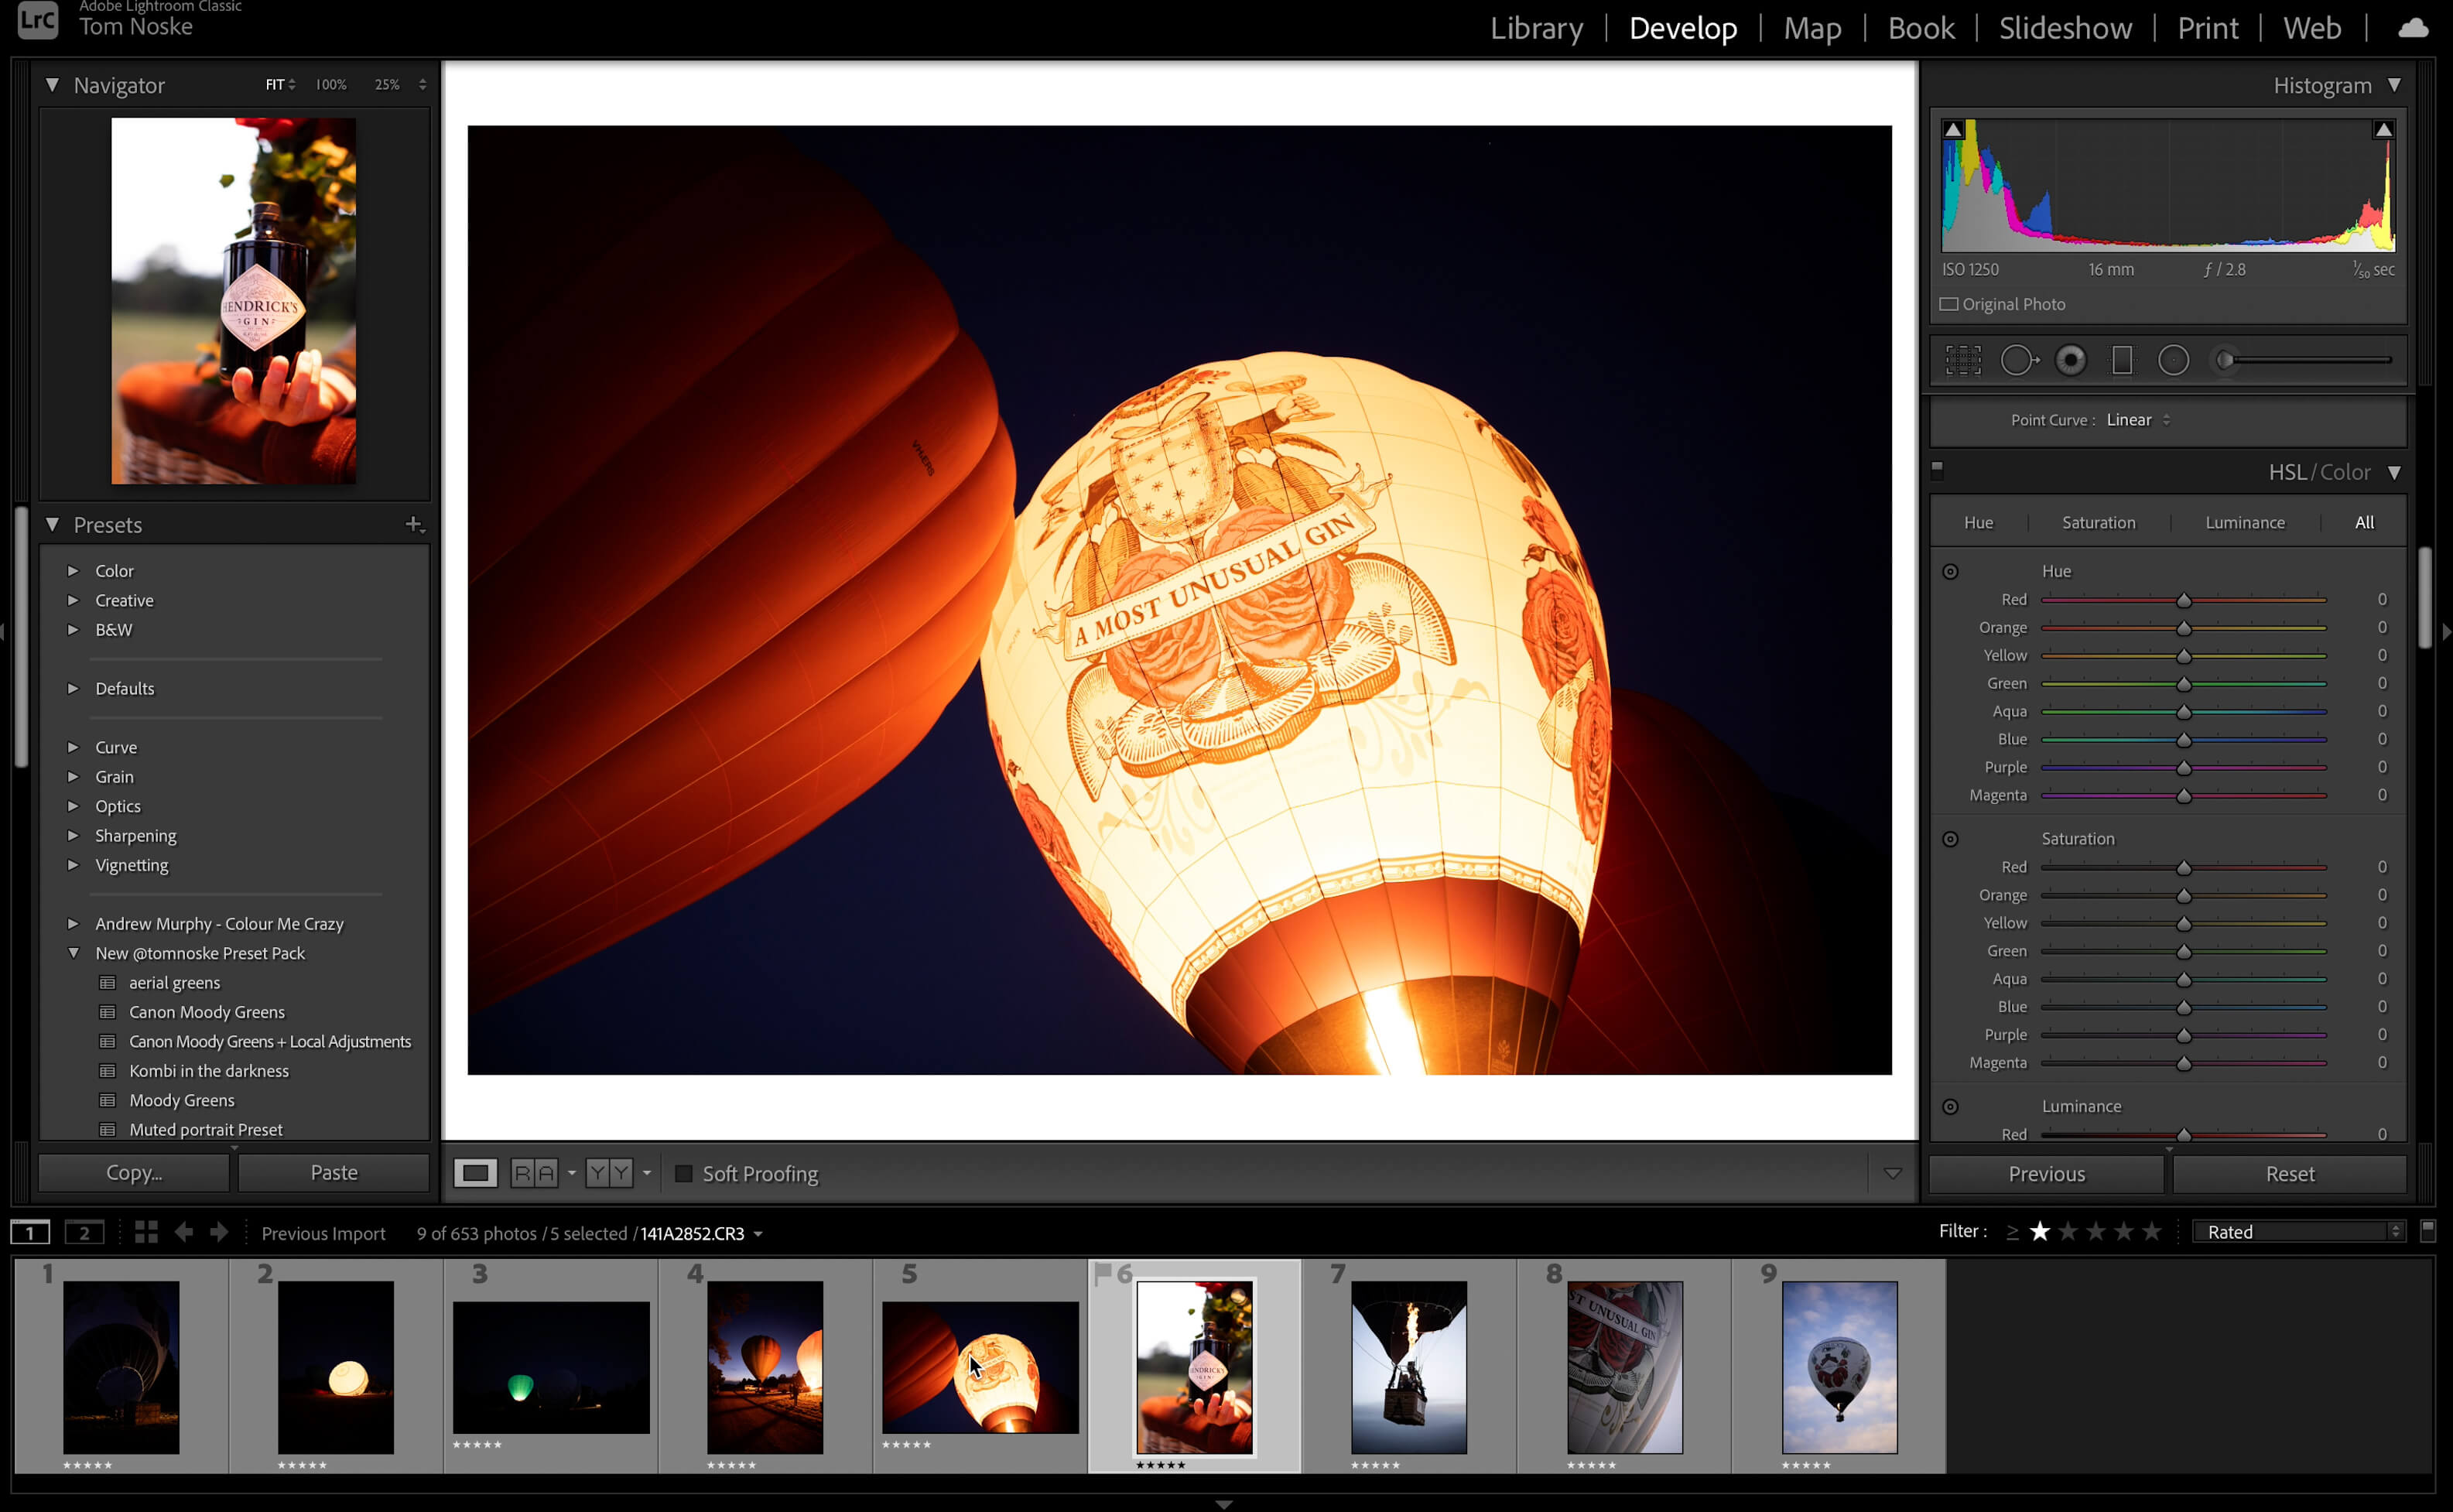This screenshot has height=1512, width=2453.
Task: Select the crop overlay tool icon
Action: pos(1962,359)
